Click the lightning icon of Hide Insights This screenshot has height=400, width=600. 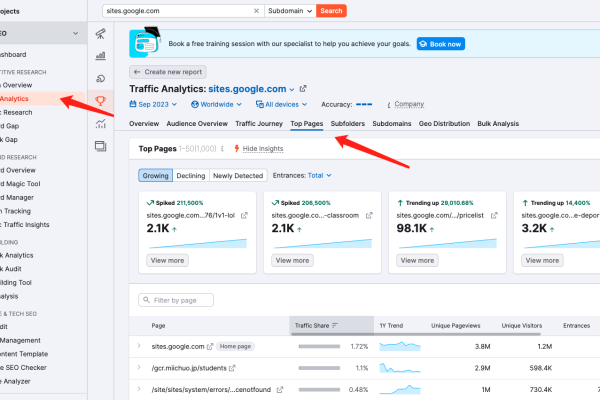pos(237,149)
